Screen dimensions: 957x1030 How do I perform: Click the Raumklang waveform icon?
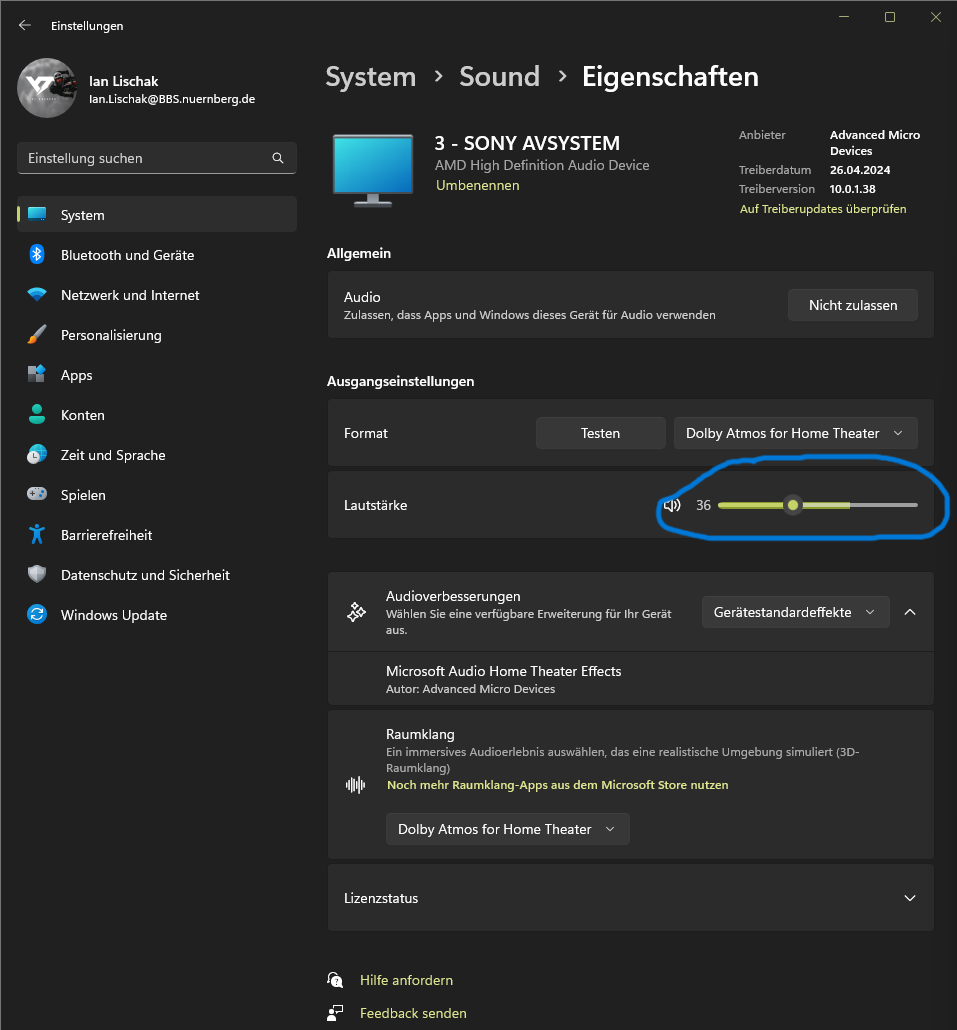click(355, 784)
